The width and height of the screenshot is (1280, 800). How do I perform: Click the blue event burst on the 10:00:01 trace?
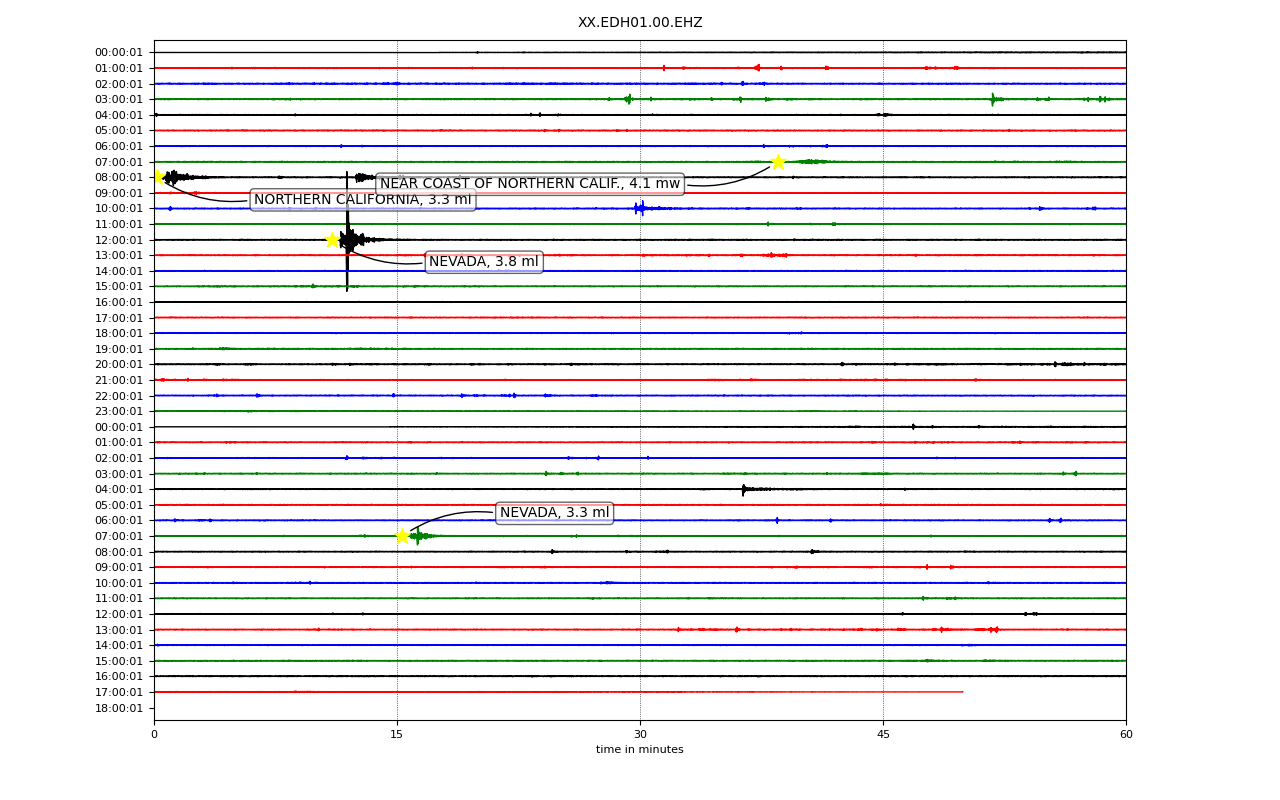point(640,208)
